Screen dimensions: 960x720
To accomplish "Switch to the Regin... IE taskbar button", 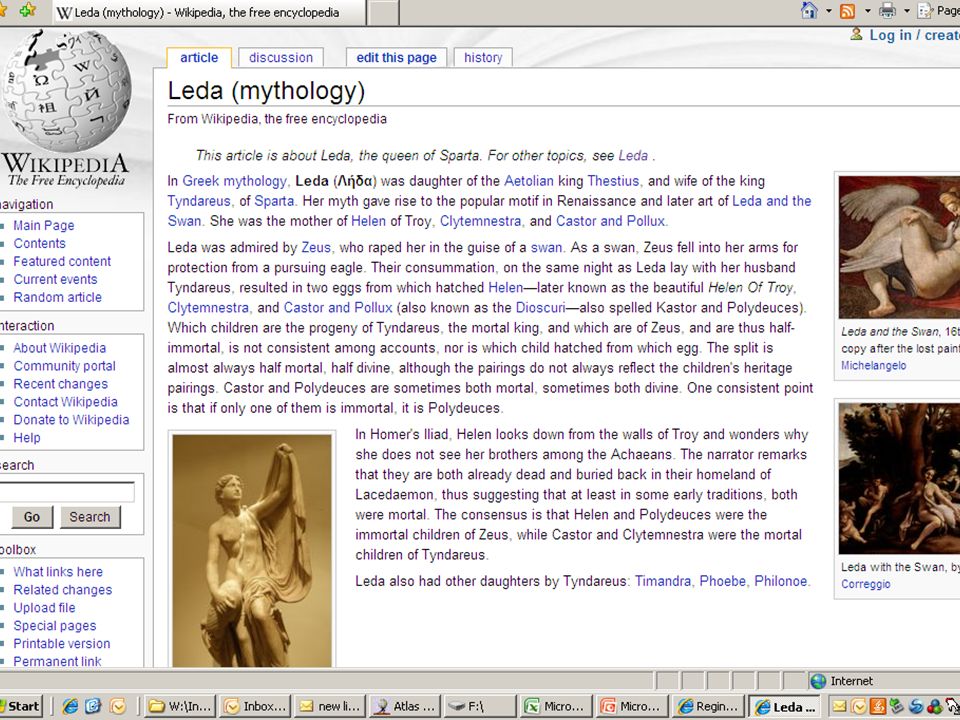I will 708,706.
